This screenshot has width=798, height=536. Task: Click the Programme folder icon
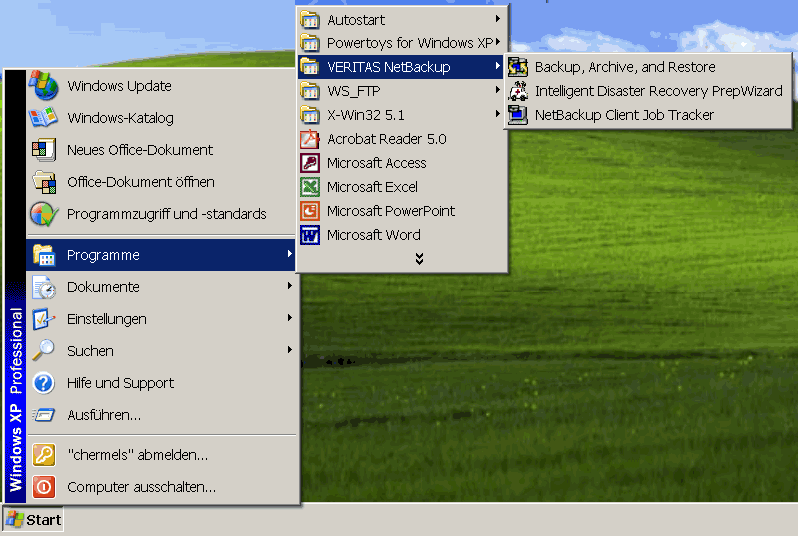[x=44, y=255]
